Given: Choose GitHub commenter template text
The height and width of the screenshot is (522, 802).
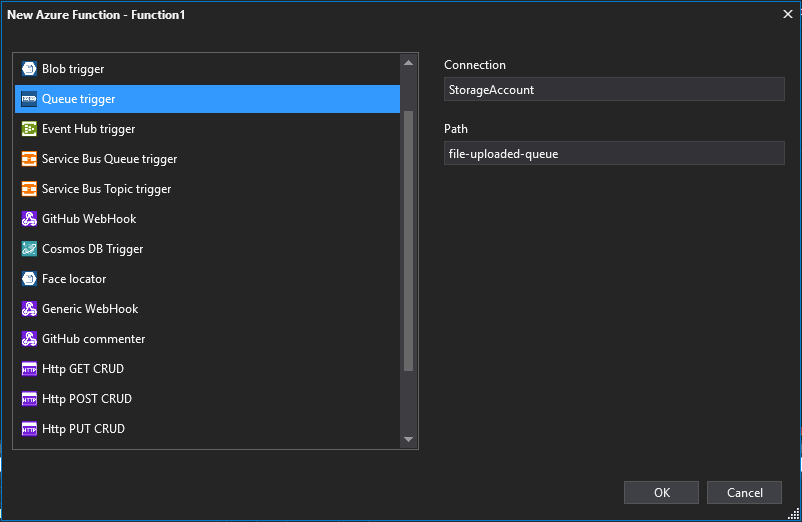Looking at the screenshot, I should coord(94,339).
